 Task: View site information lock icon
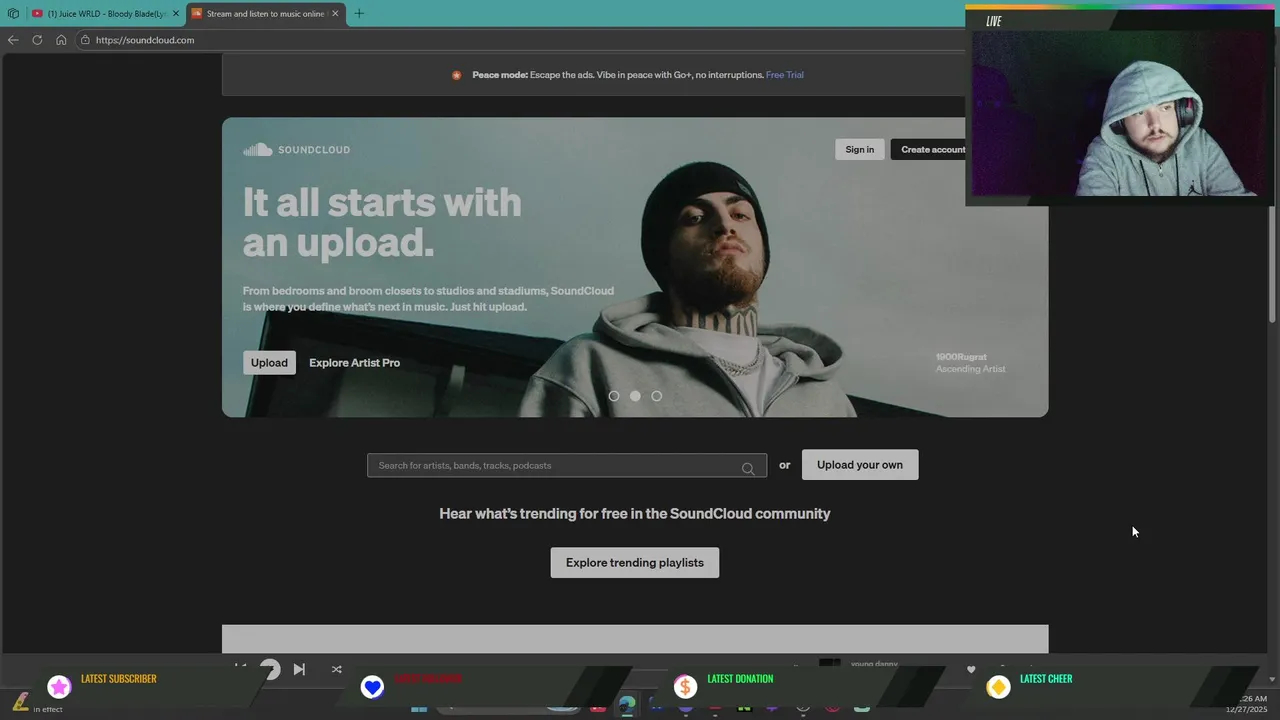click(x=86, y=40)
